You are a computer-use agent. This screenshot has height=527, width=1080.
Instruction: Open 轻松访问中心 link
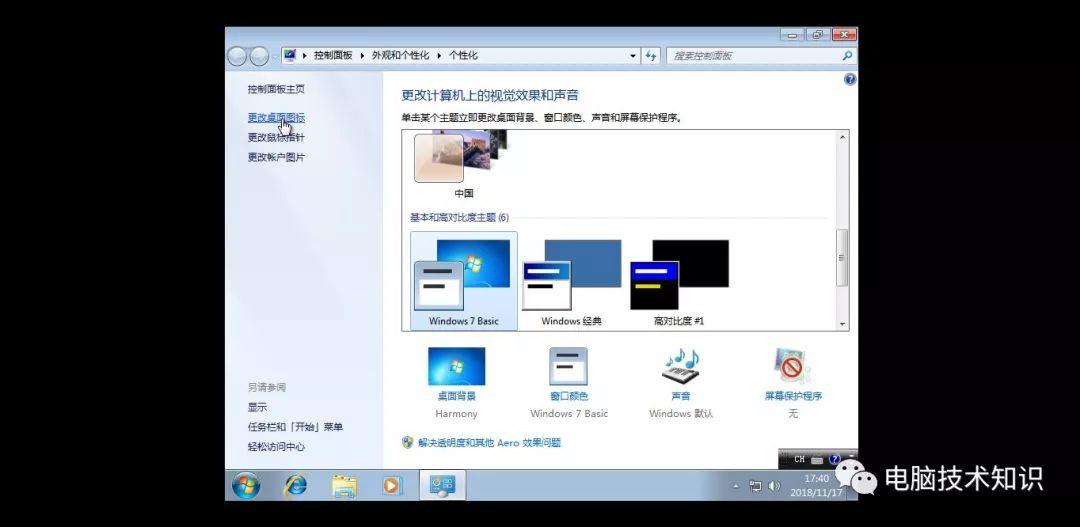(x=276, y=446)
